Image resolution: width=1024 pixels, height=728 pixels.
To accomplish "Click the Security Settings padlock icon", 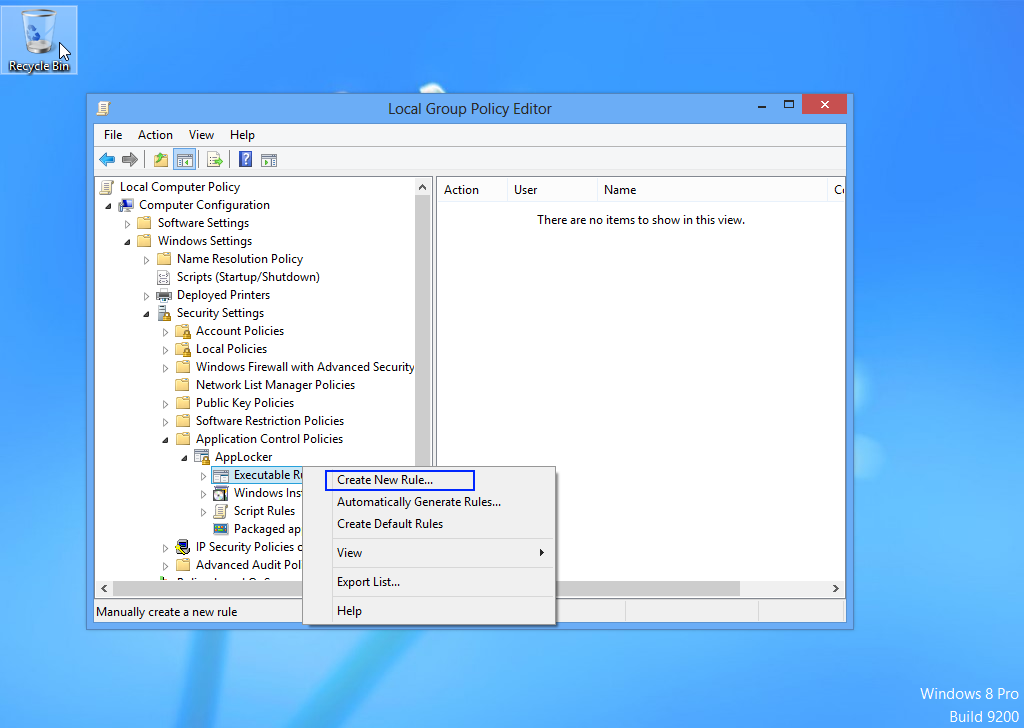I will 164,313.
